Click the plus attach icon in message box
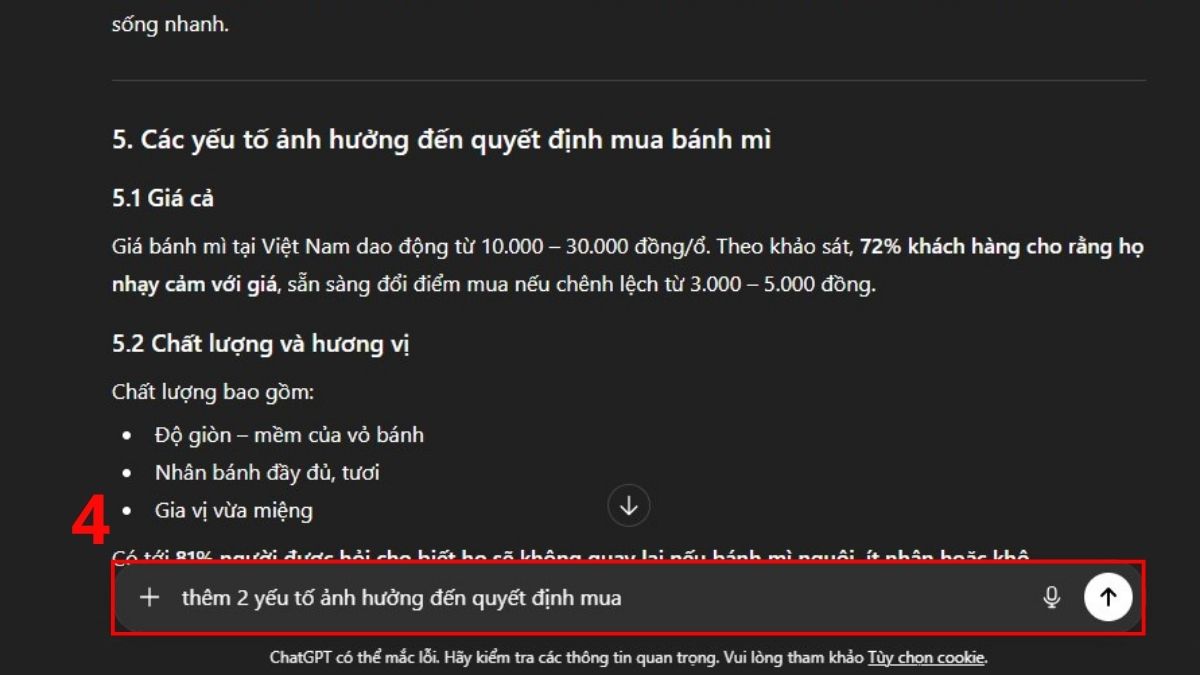 click(x=149, y=598)
